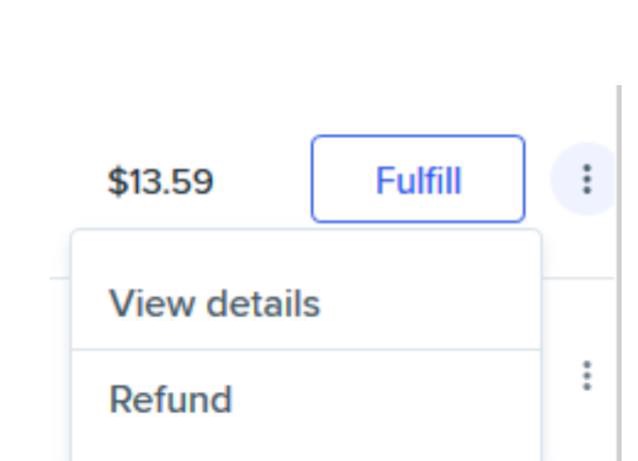638x461 pixels.
Task: Click the vertical ellipsis under the active one
Action: pyautogui.click(x=587, y=376)
